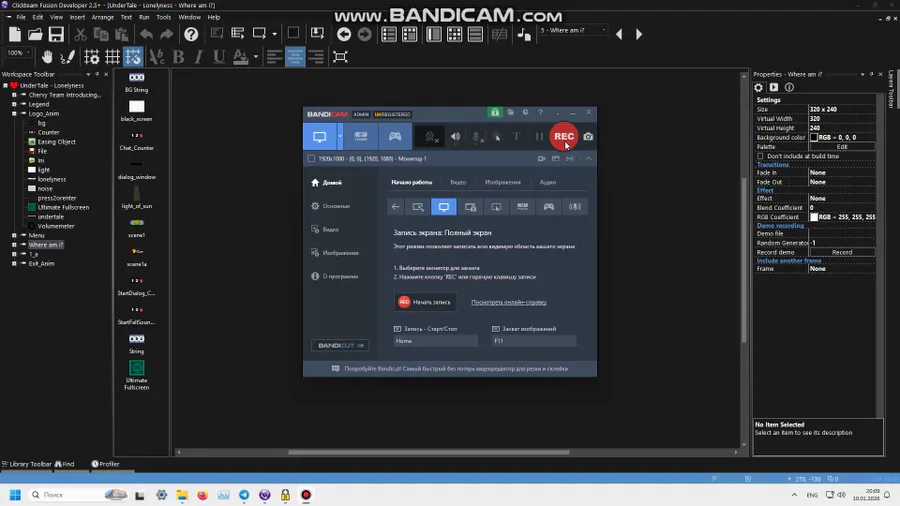Take a screenshot with Bandicam camera icon
Viewport: 900px width, 506px height.
click(x=588, y=137)
